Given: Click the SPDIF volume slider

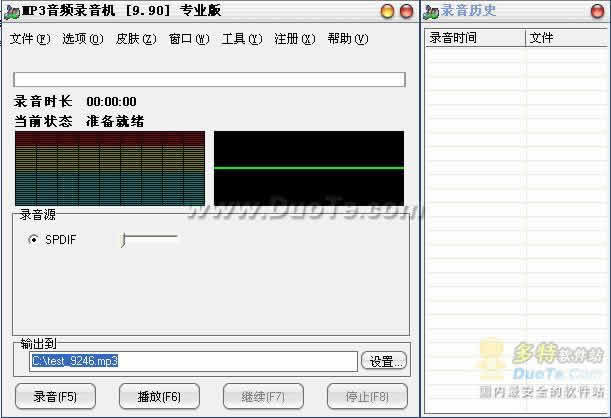Looking at the screenshot, I should [x=149, y=239].
